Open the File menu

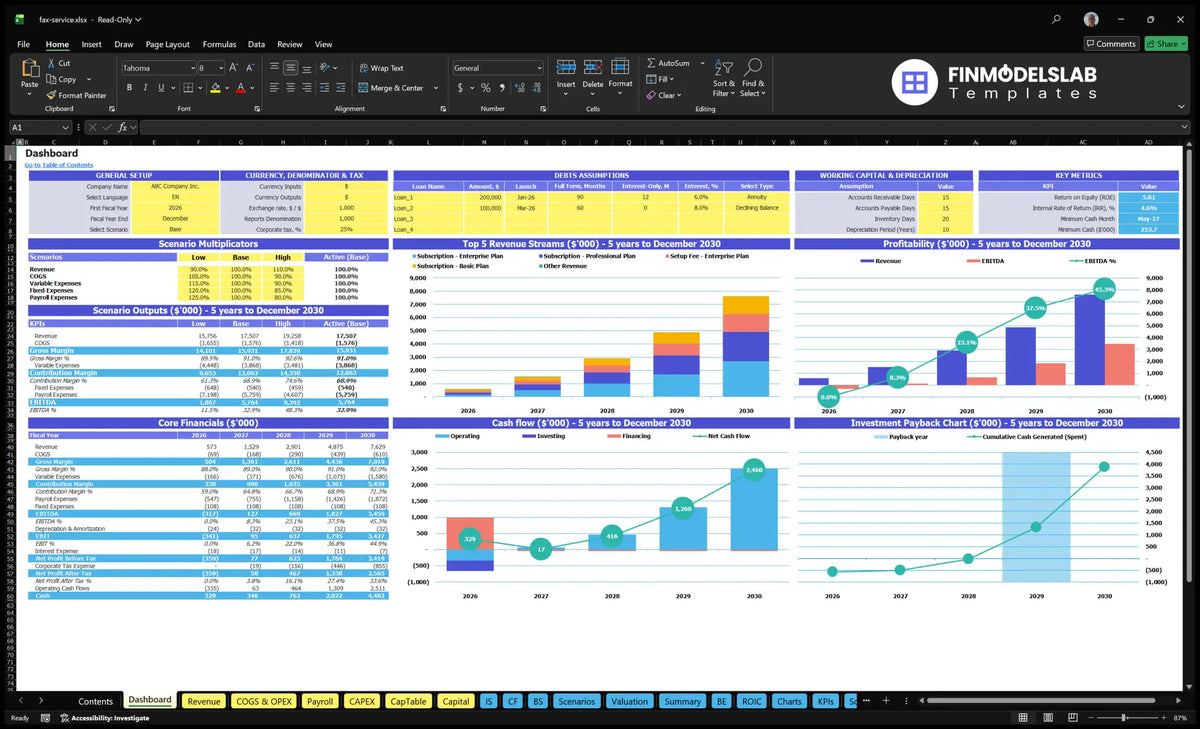[x=23, y=44]
